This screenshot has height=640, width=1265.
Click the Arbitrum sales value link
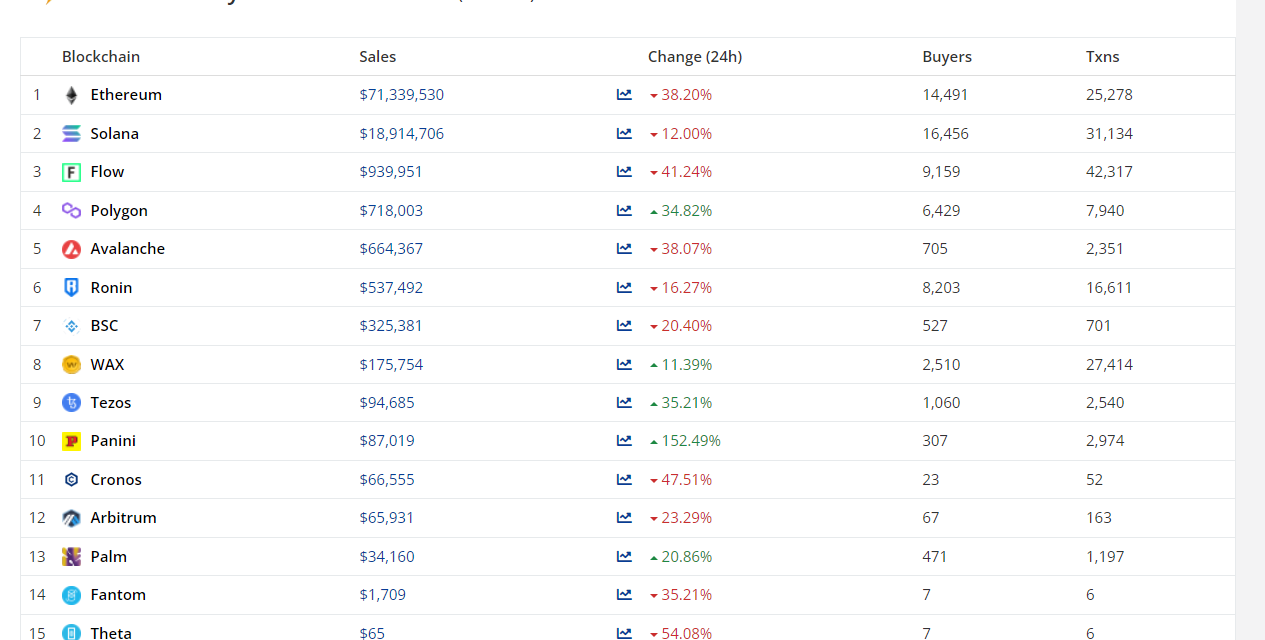click(386, 517)
